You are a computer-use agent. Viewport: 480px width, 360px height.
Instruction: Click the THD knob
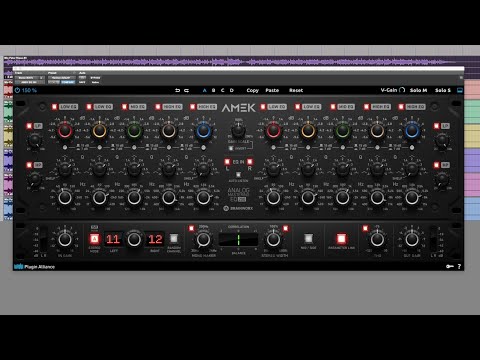tap(377, 239)
